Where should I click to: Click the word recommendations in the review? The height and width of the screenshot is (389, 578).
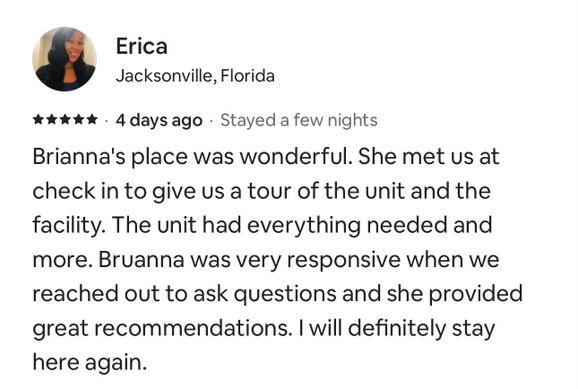point(192,328)
